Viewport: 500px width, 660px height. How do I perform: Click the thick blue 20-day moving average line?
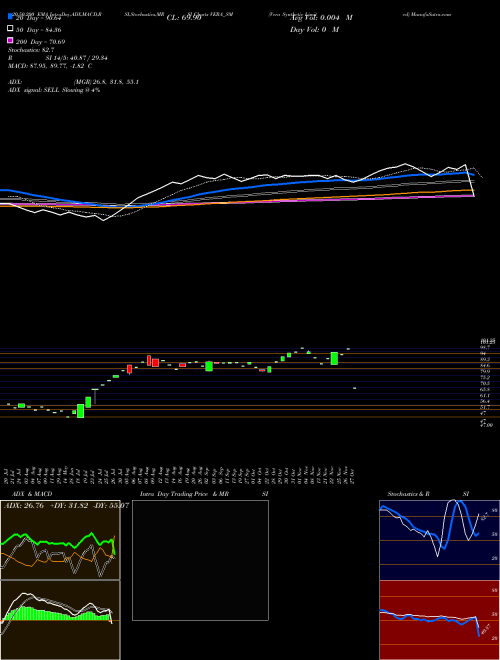tap(269, 184)
